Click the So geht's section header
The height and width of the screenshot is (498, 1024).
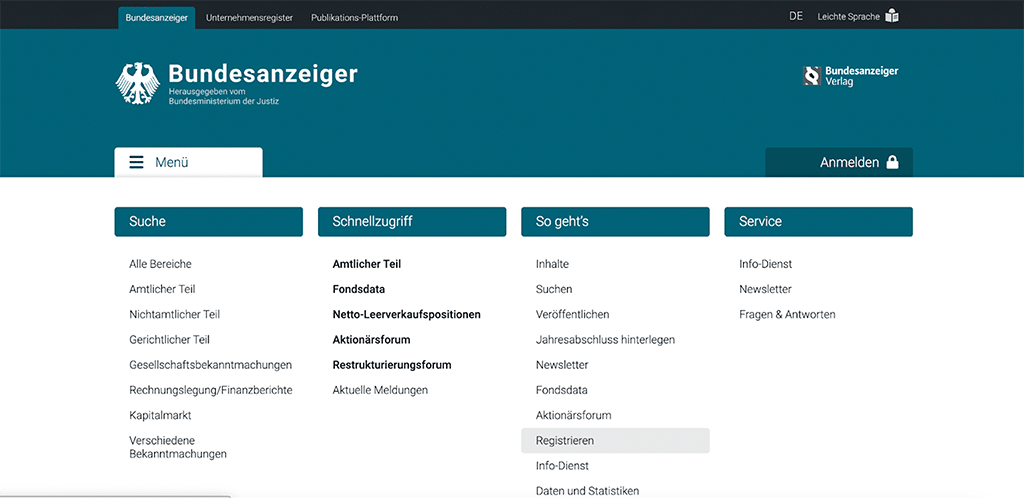(x=615, y=222)
